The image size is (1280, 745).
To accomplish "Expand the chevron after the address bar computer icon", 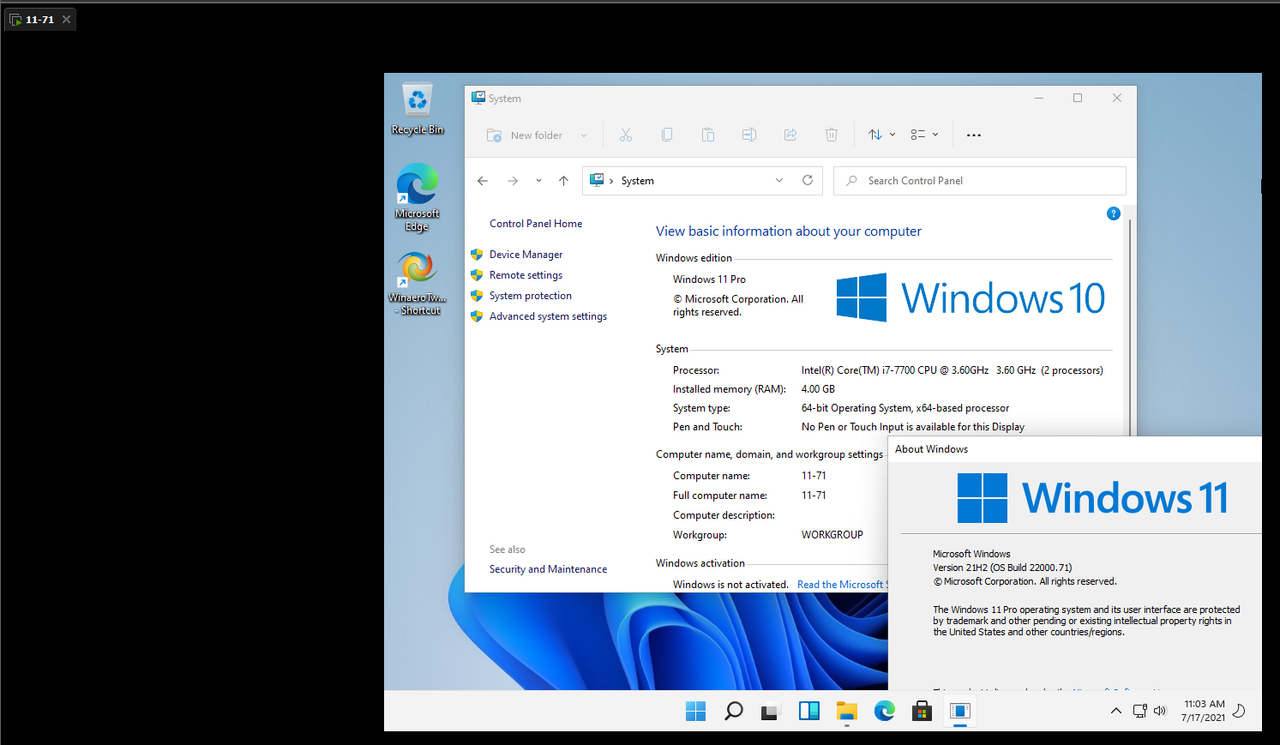I will click(x=611, y=181).
